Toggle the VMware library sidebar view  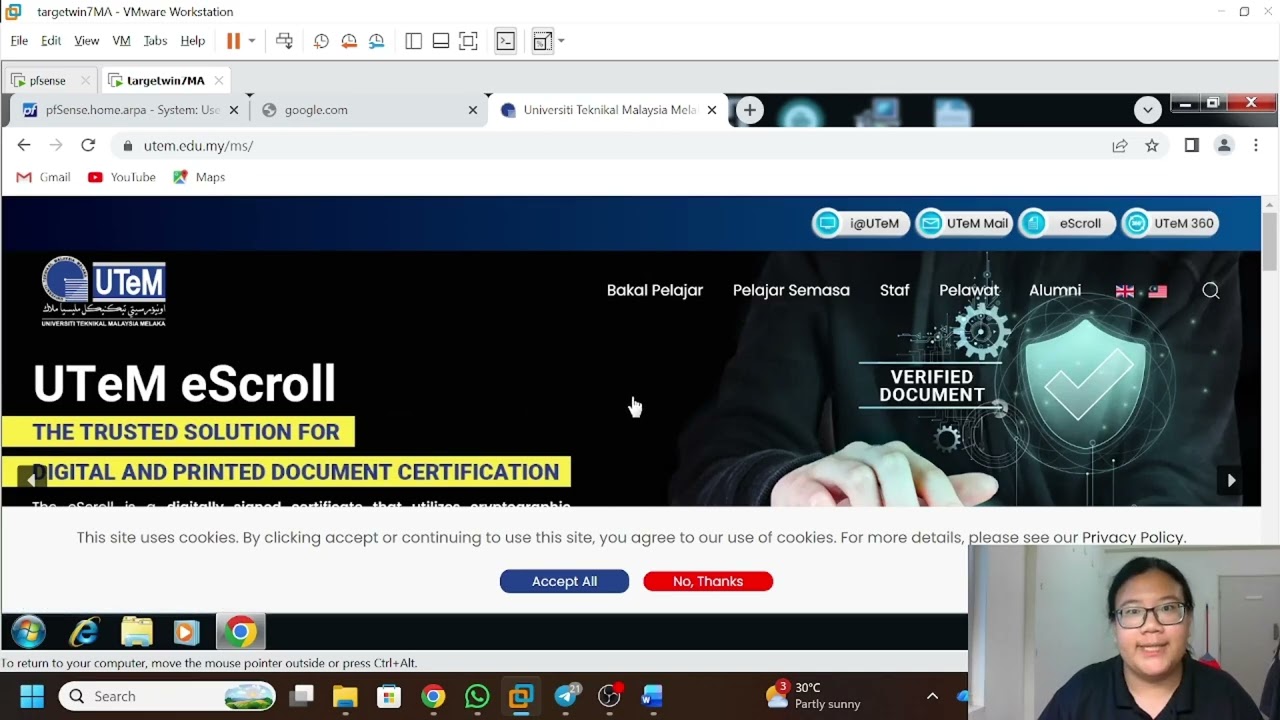pyautogui.click(x=413, y=41)
